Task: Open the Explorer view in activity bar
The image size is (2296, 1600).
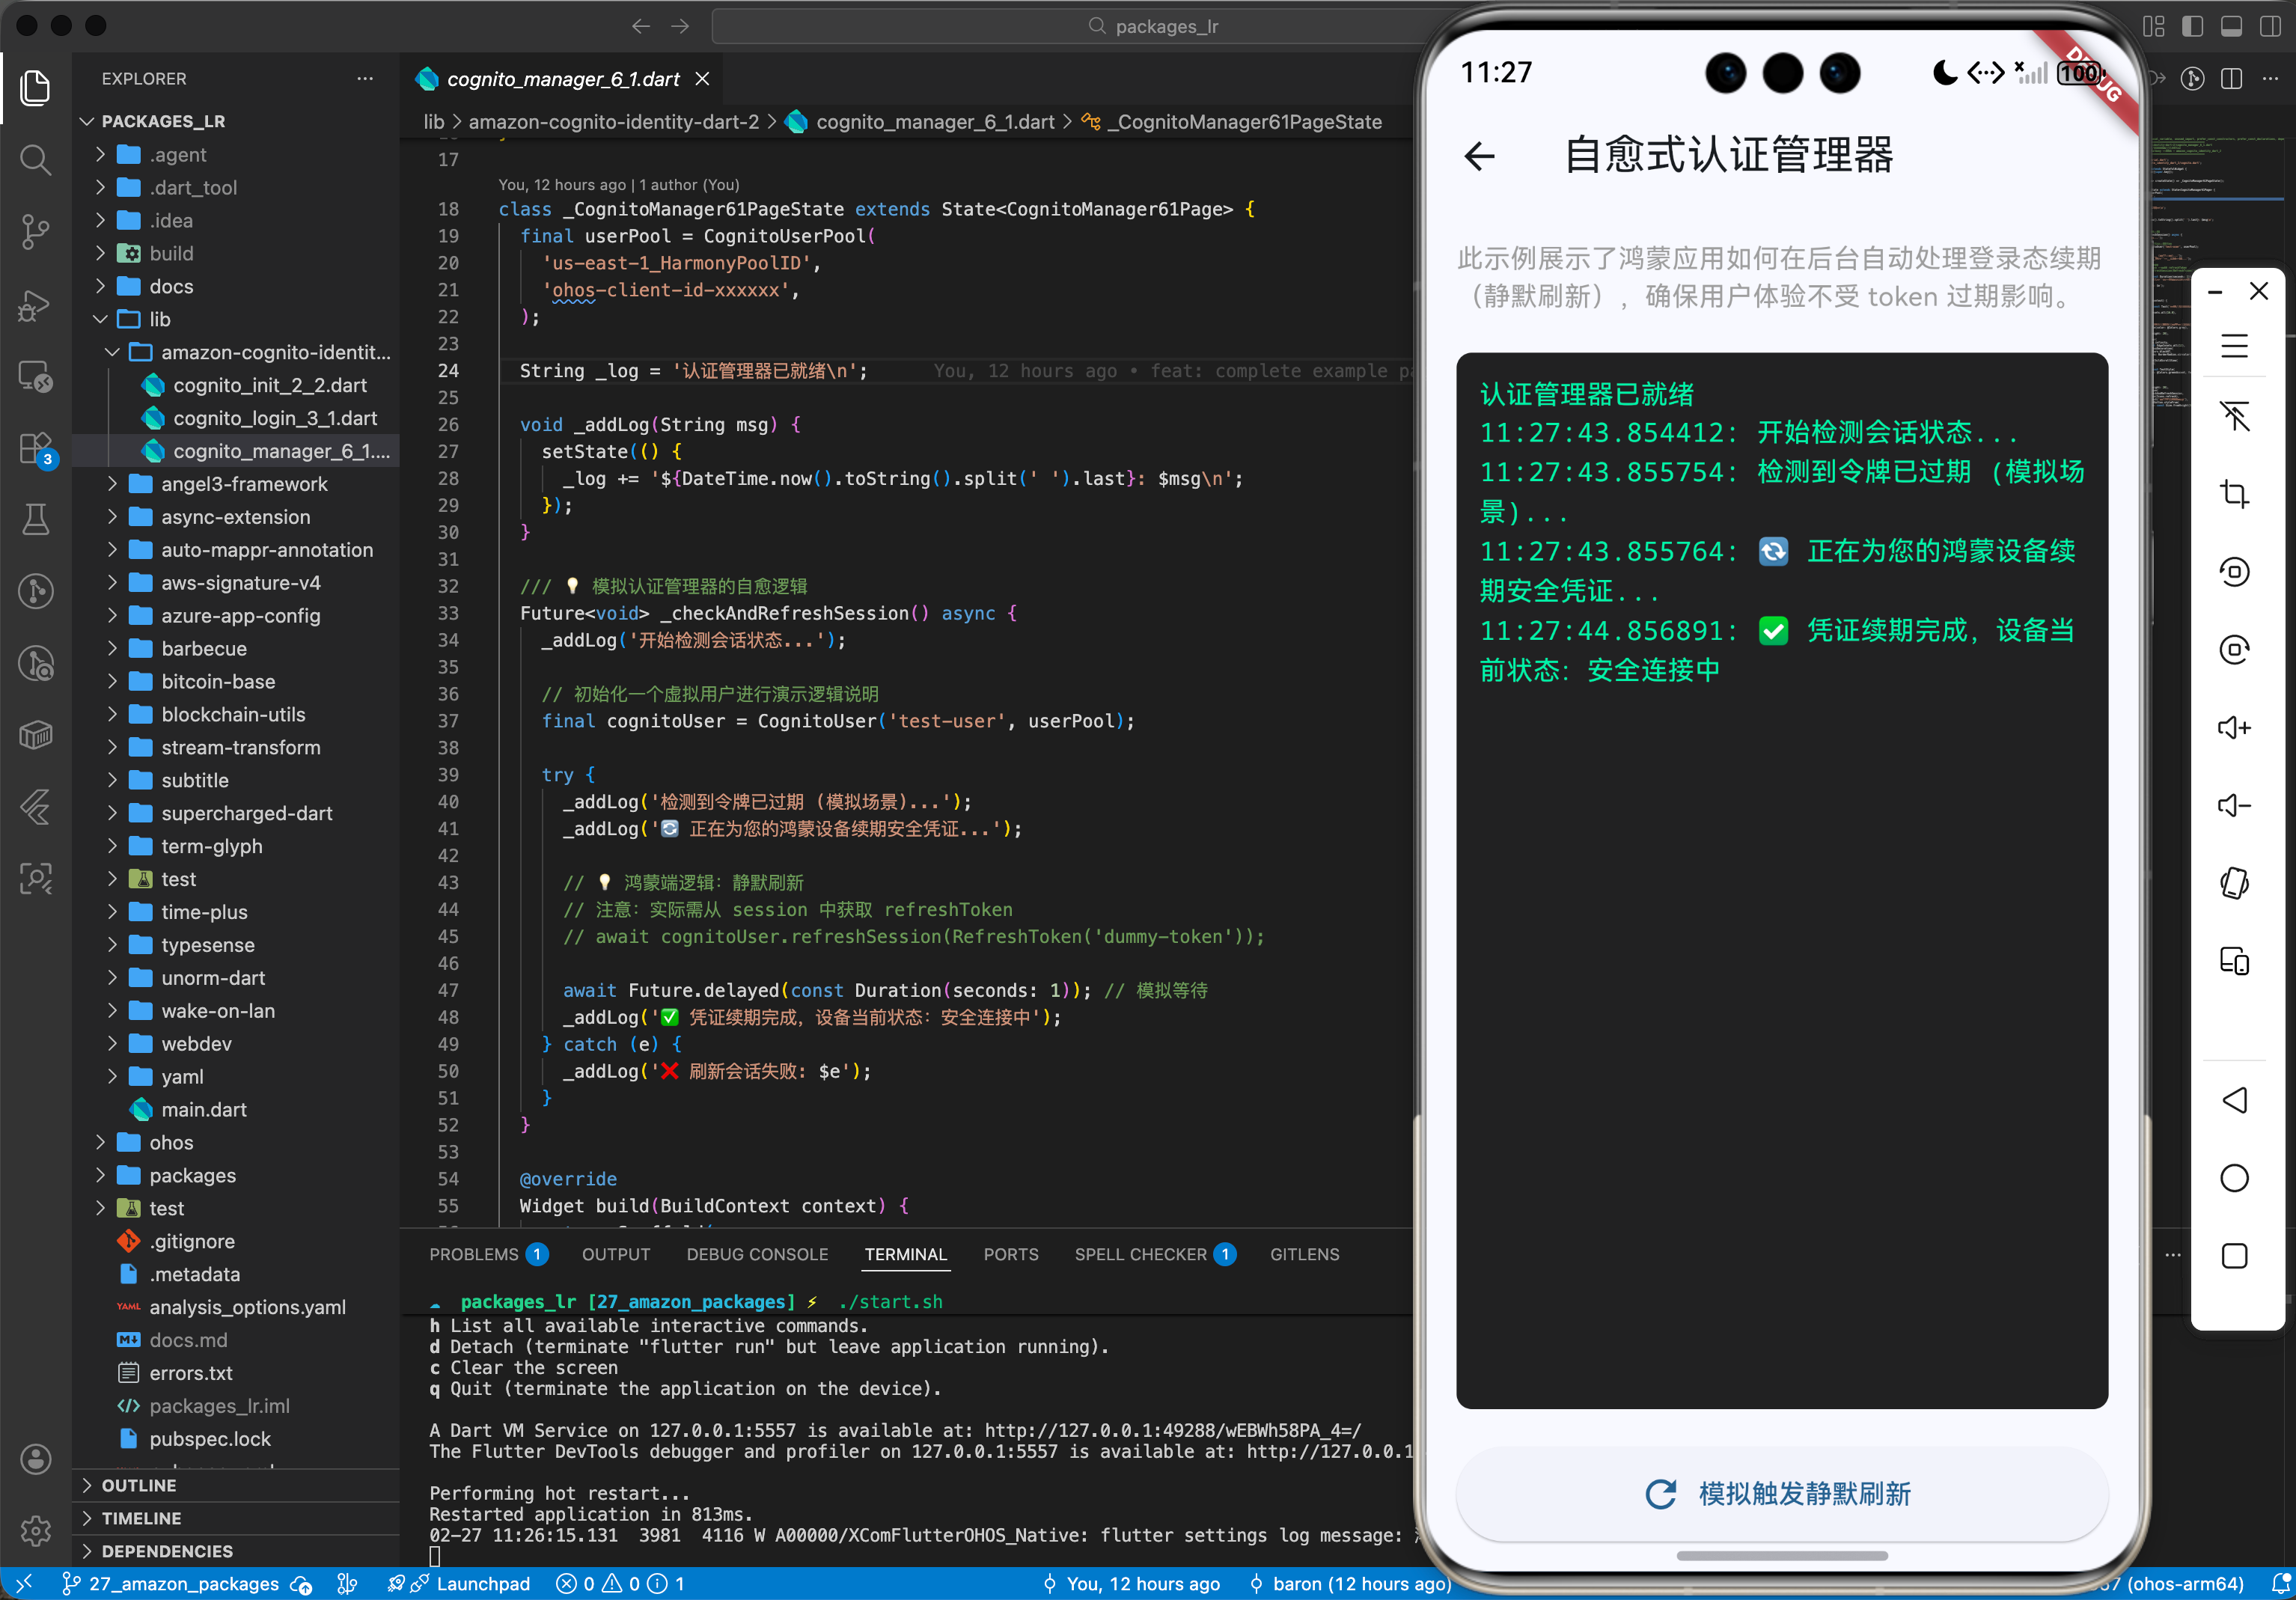Action: 36,87
